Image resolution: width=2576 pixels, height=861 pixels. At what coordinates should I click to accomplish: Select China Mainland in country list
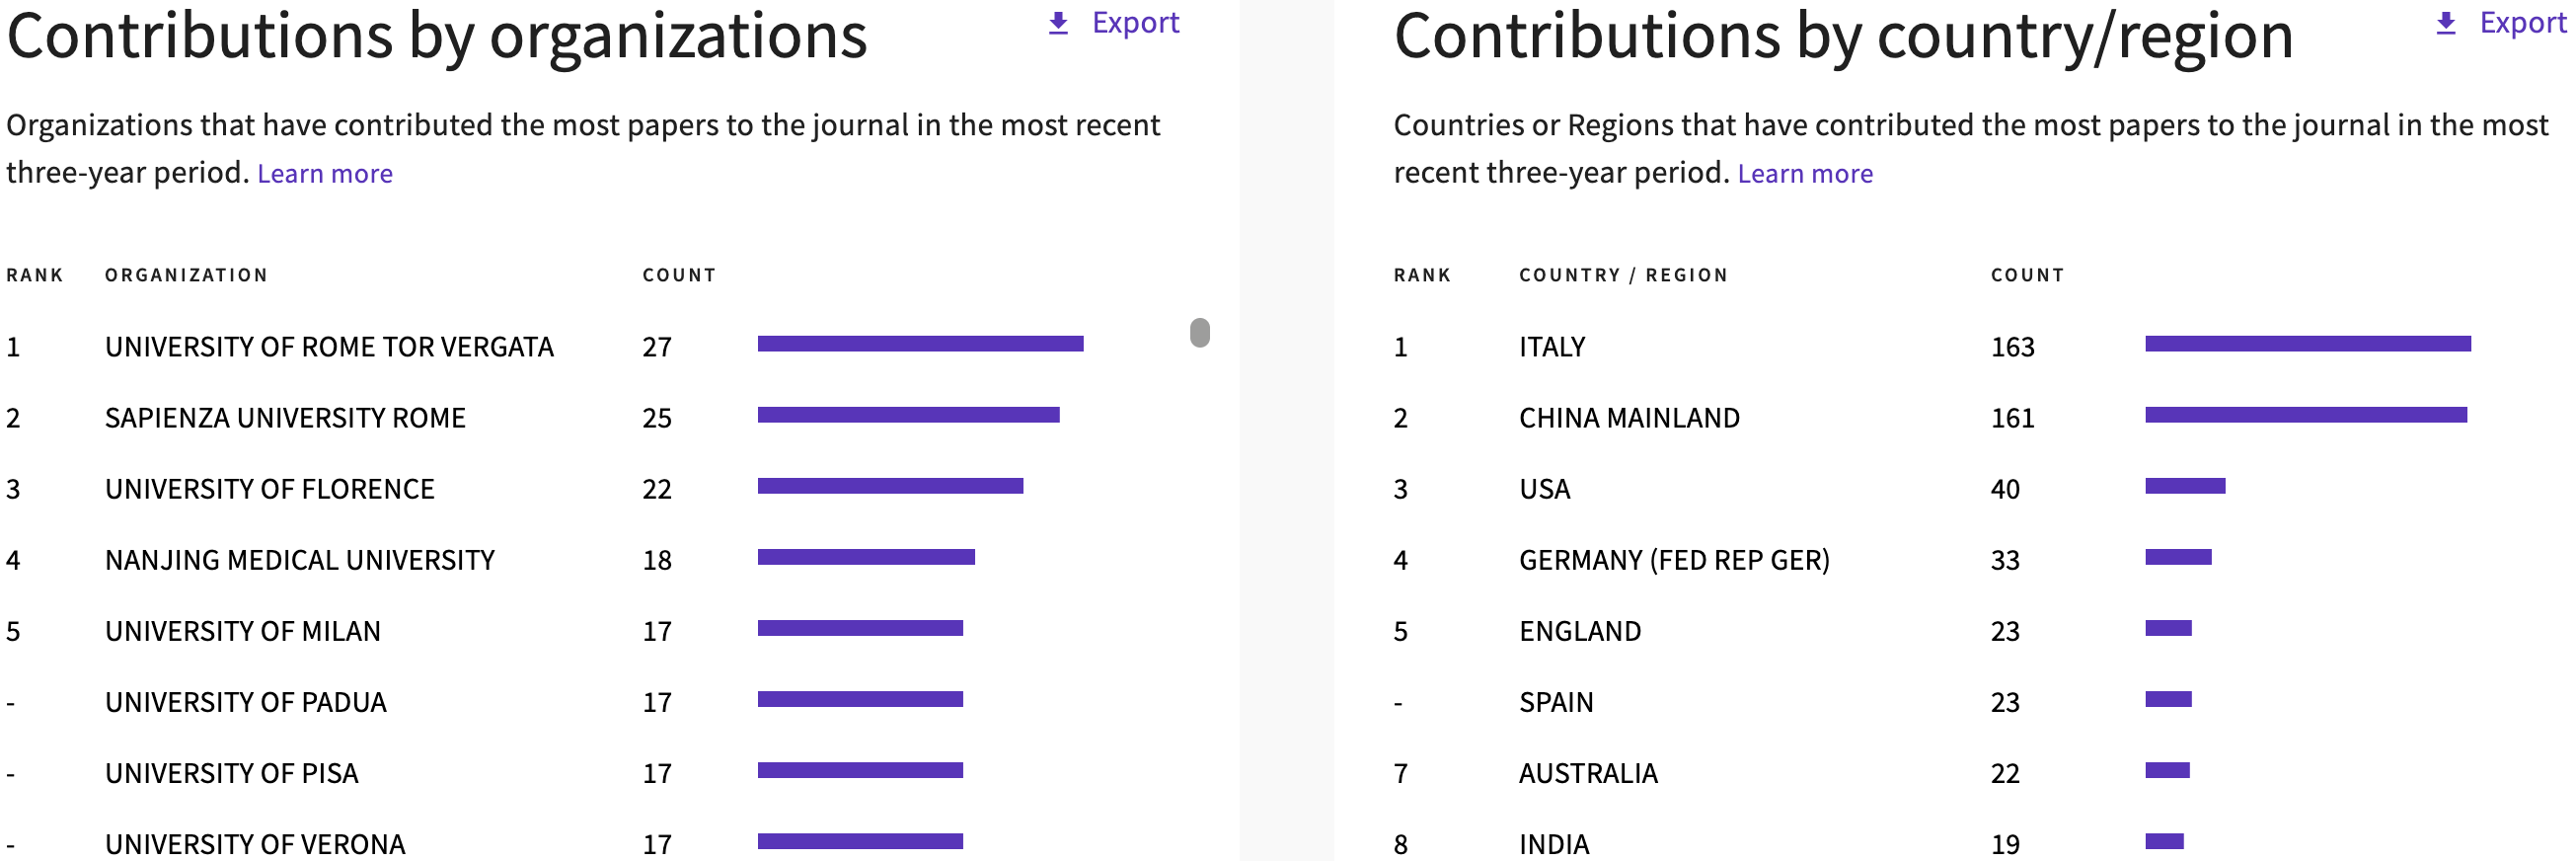coord(1629,418)
